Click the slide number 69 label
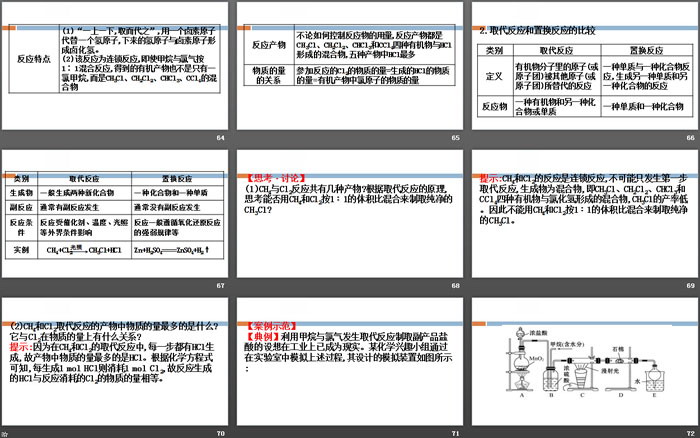700x438 pixels. pyautogui.click(x=688, y=286)
